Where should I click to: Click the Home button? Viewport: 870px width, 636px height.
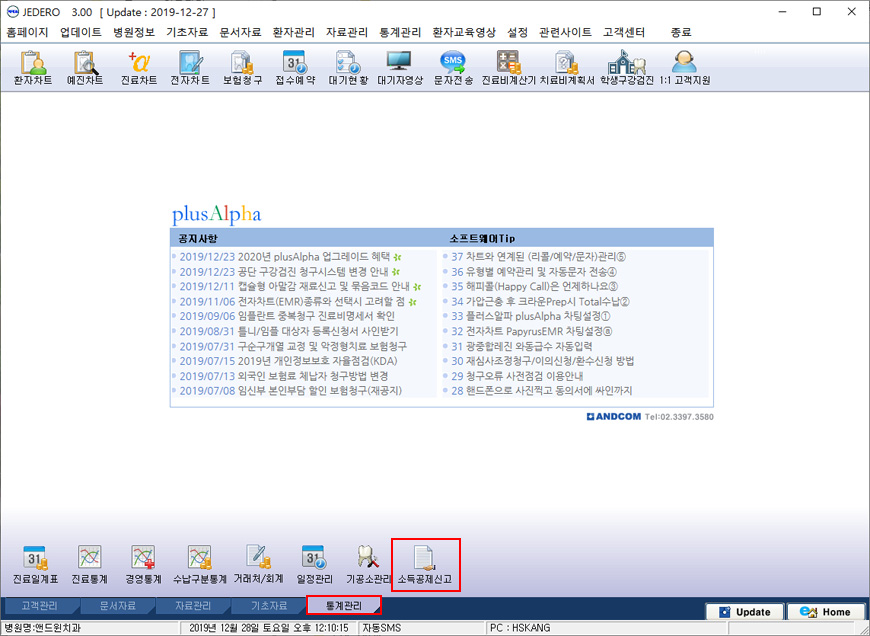[825, 612]
